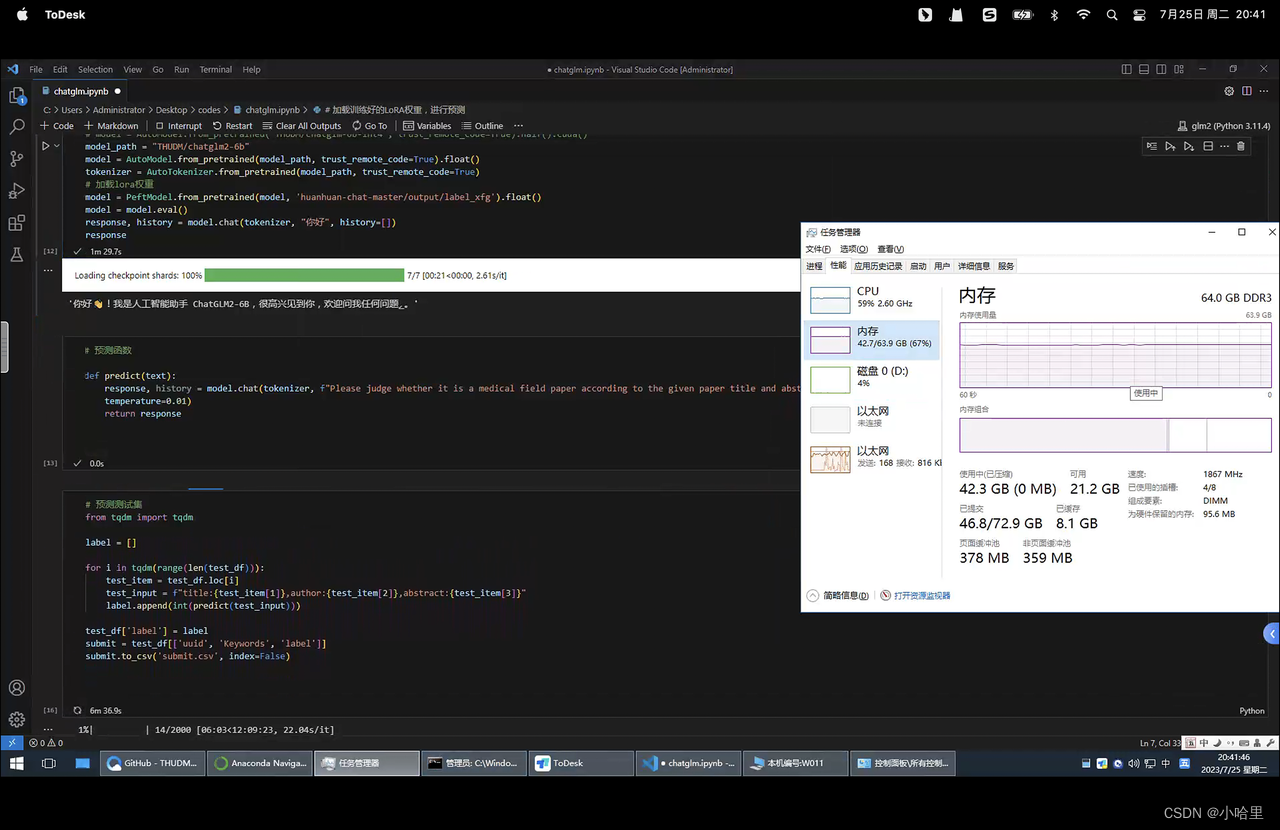Open the Explorer view in the activity bar

point(17,96)
